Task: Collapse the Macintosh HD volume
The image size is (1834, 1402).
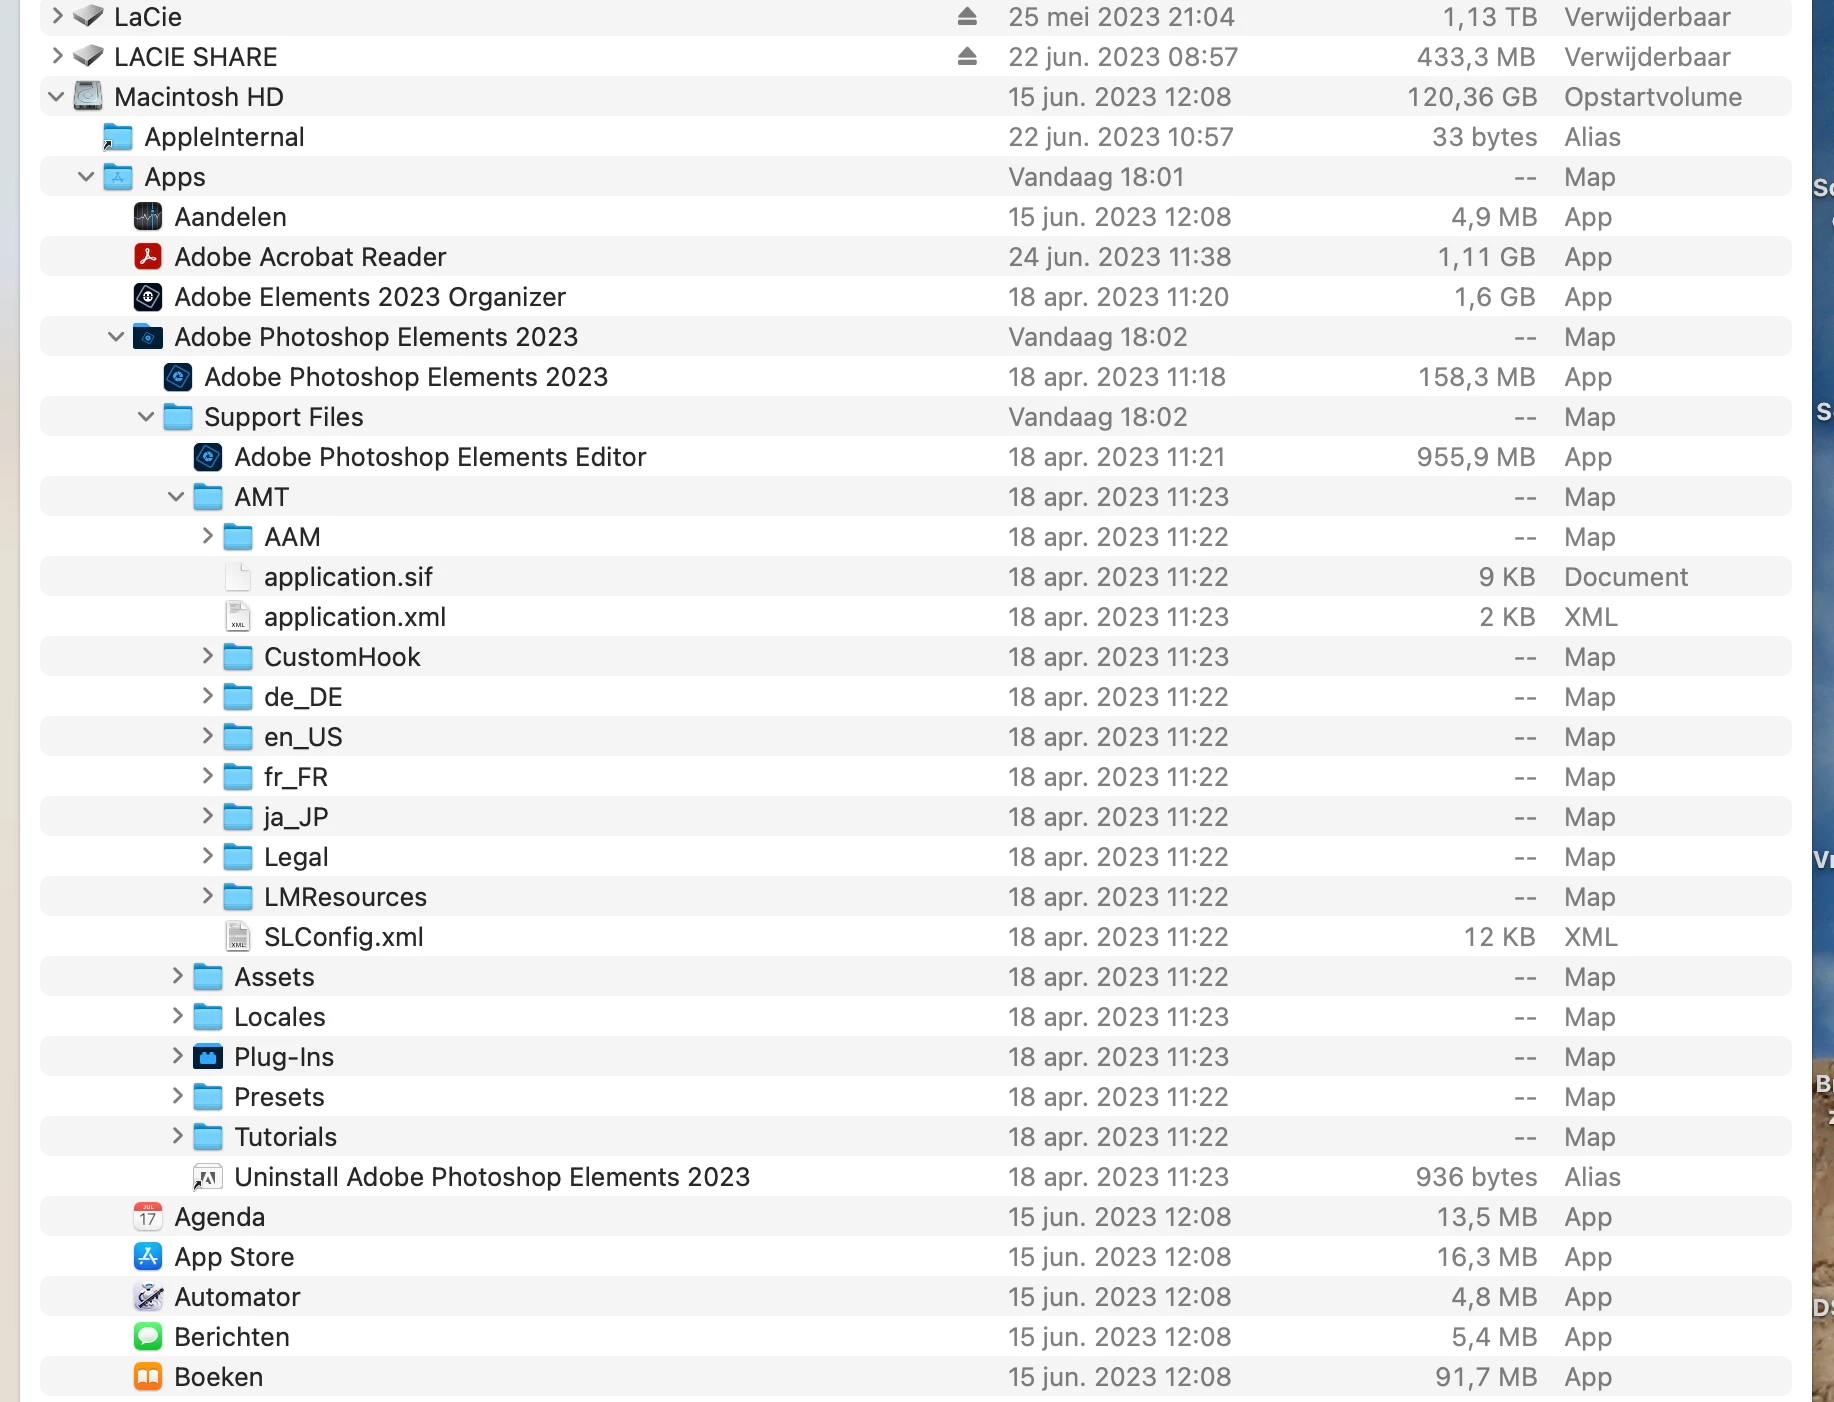Action: tap(57, 97)
